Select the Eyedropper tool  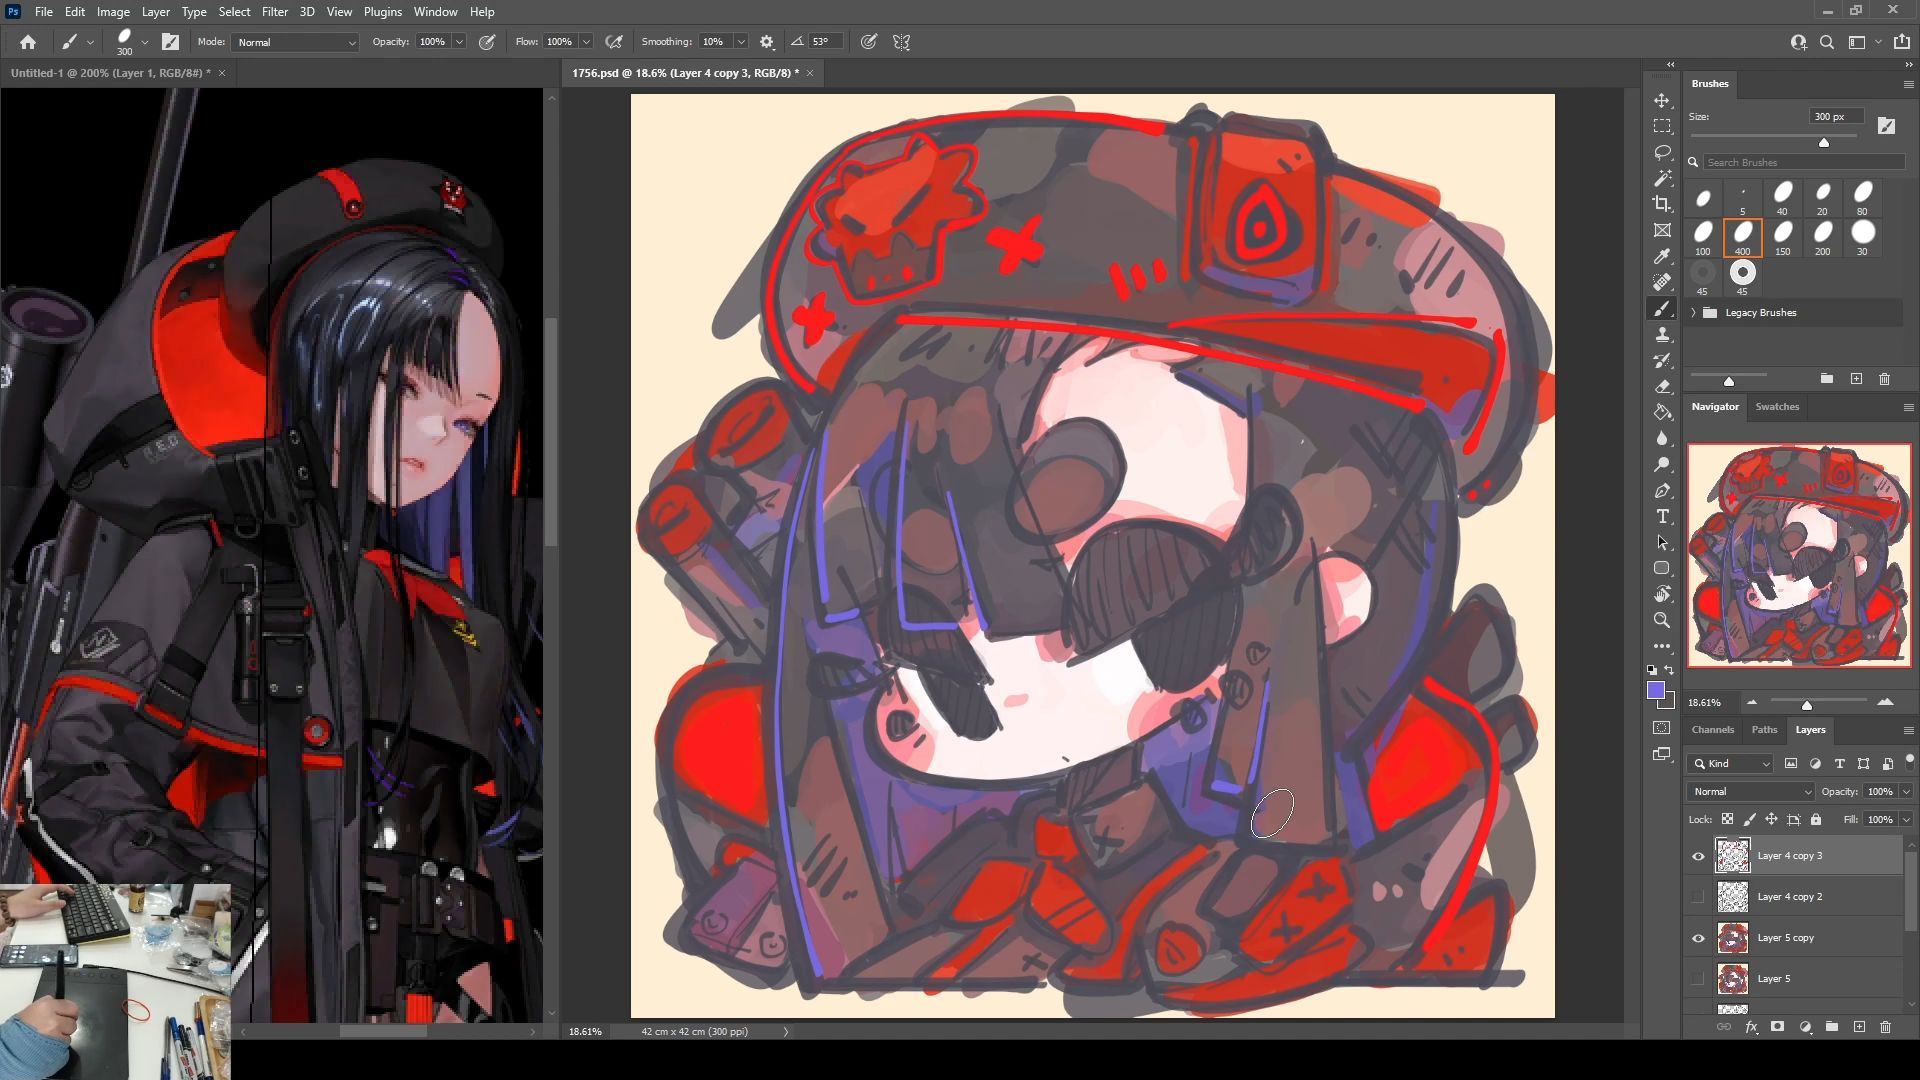[1662, 257]
